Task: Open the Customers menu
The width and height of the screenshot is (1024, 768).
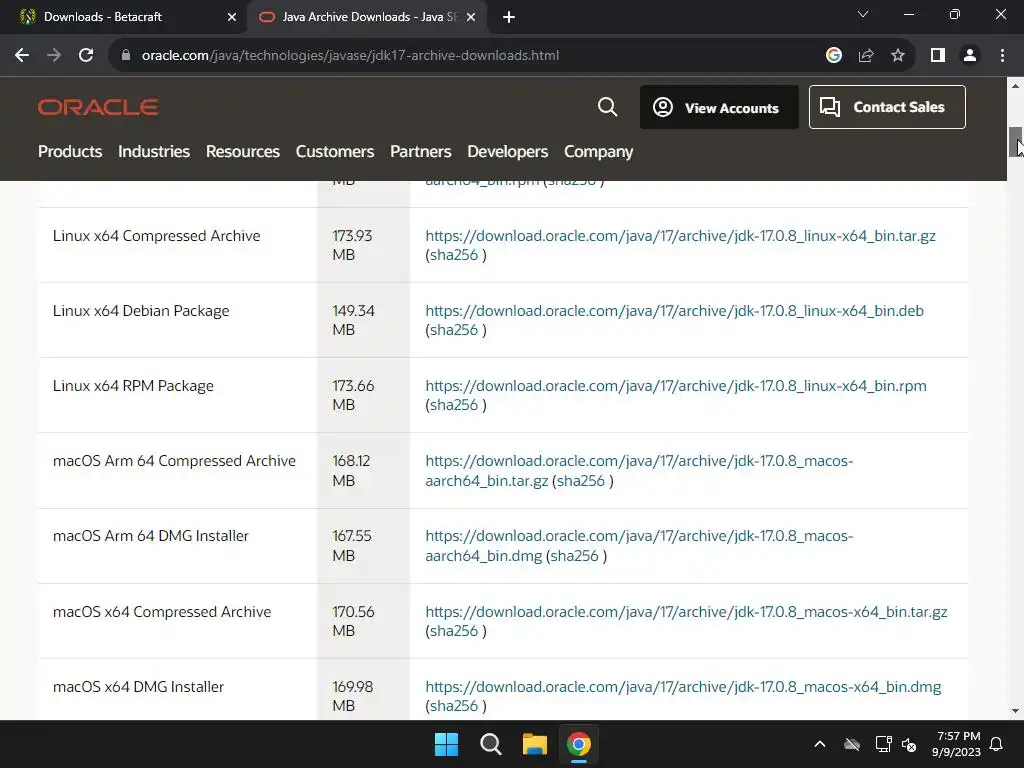Action: (335, 152)
